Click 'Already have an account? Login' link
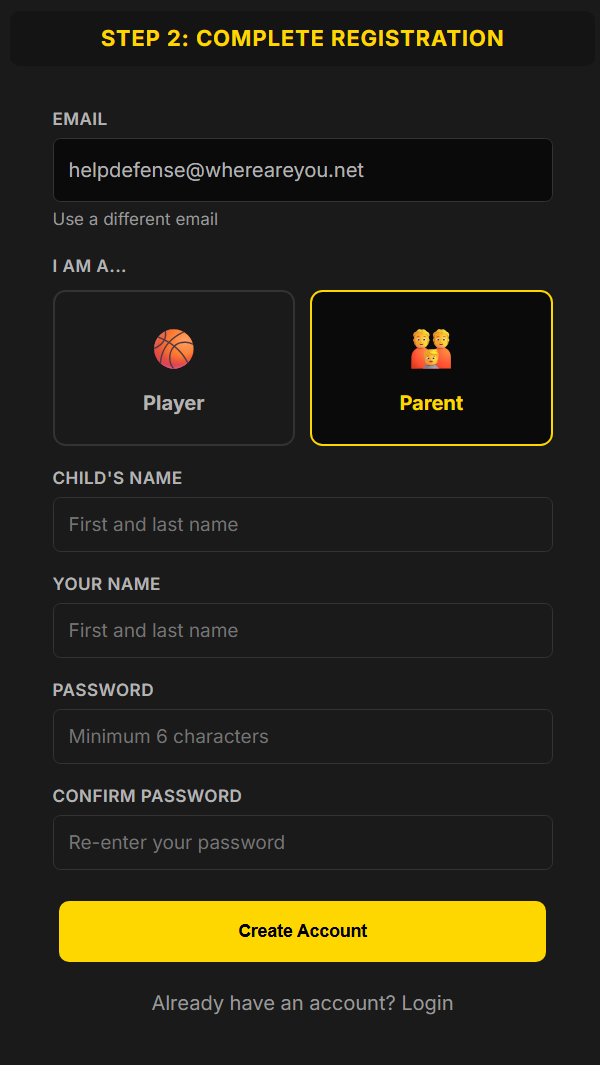This screenshot has width=600, height=1065. [302, 1003]
